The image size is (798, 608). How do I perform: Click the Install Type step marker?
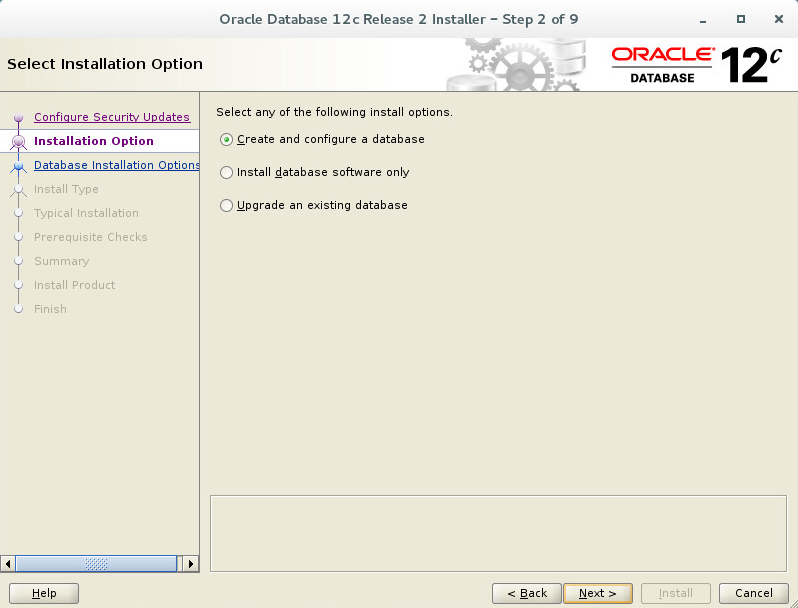click(x=19, y=189)
